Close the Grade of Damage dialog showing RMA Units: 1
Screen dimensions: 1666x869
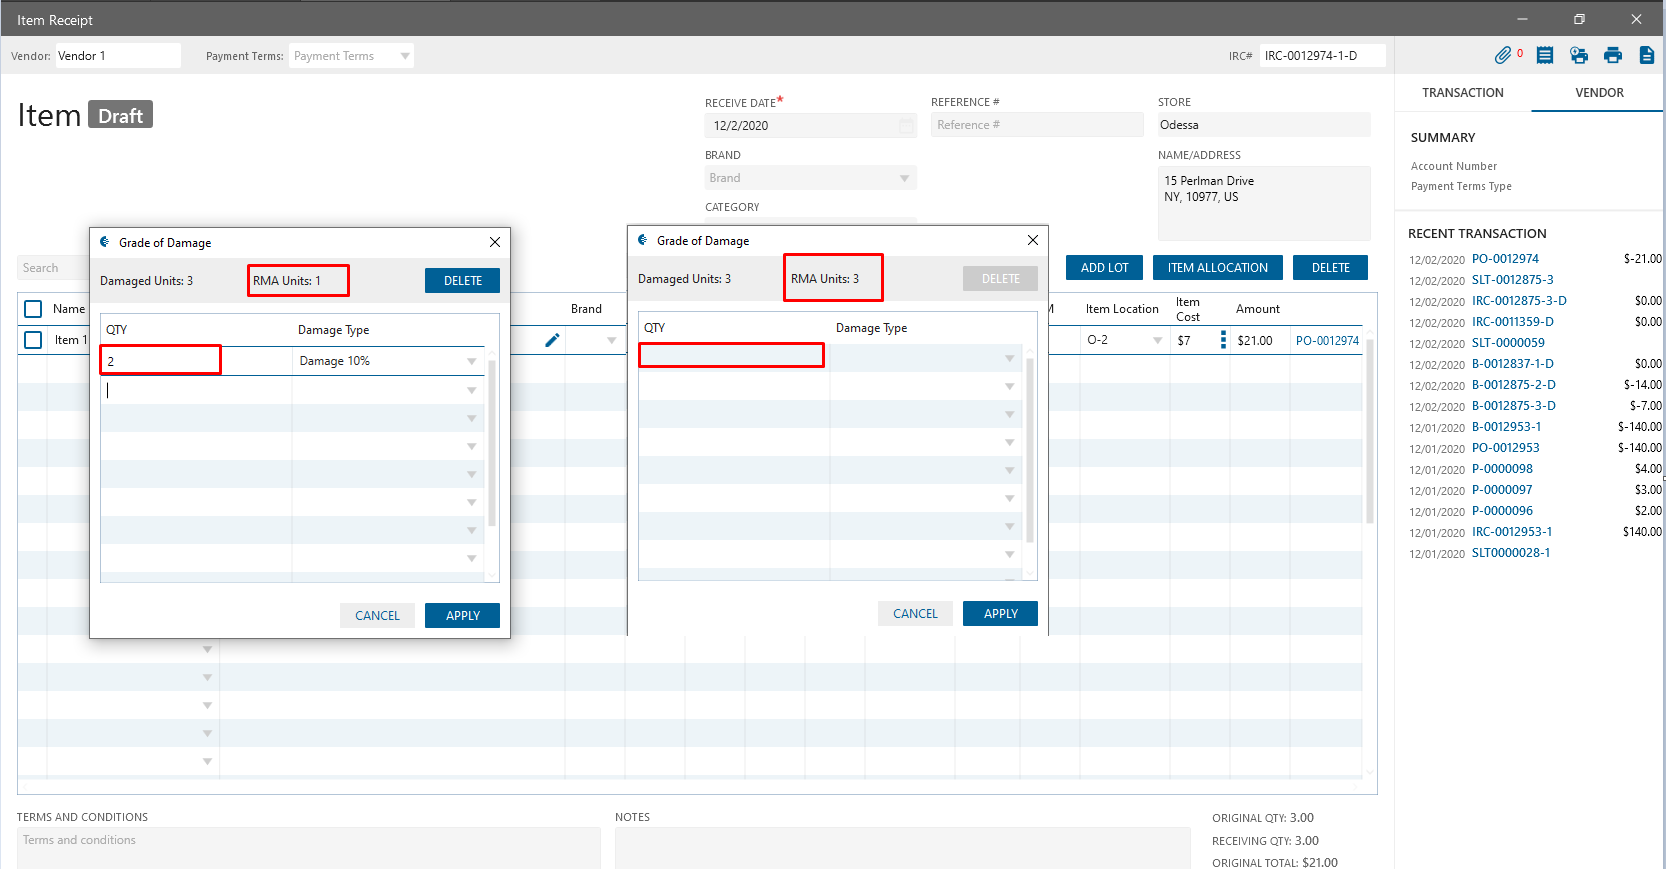pyautogui.click(x=495, y=242)
